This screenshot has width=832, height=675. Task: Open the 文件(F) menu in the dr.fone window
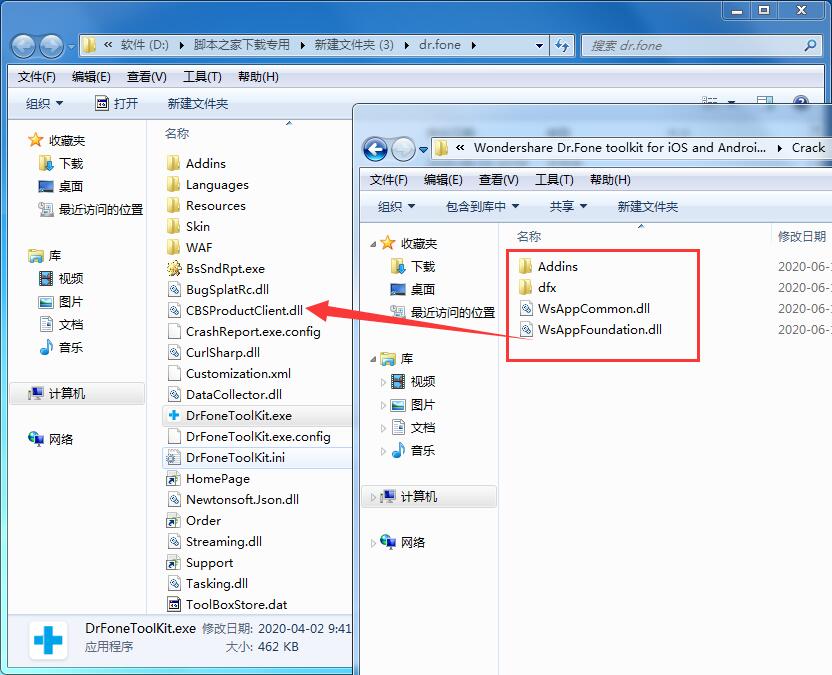tap(37, 77)
